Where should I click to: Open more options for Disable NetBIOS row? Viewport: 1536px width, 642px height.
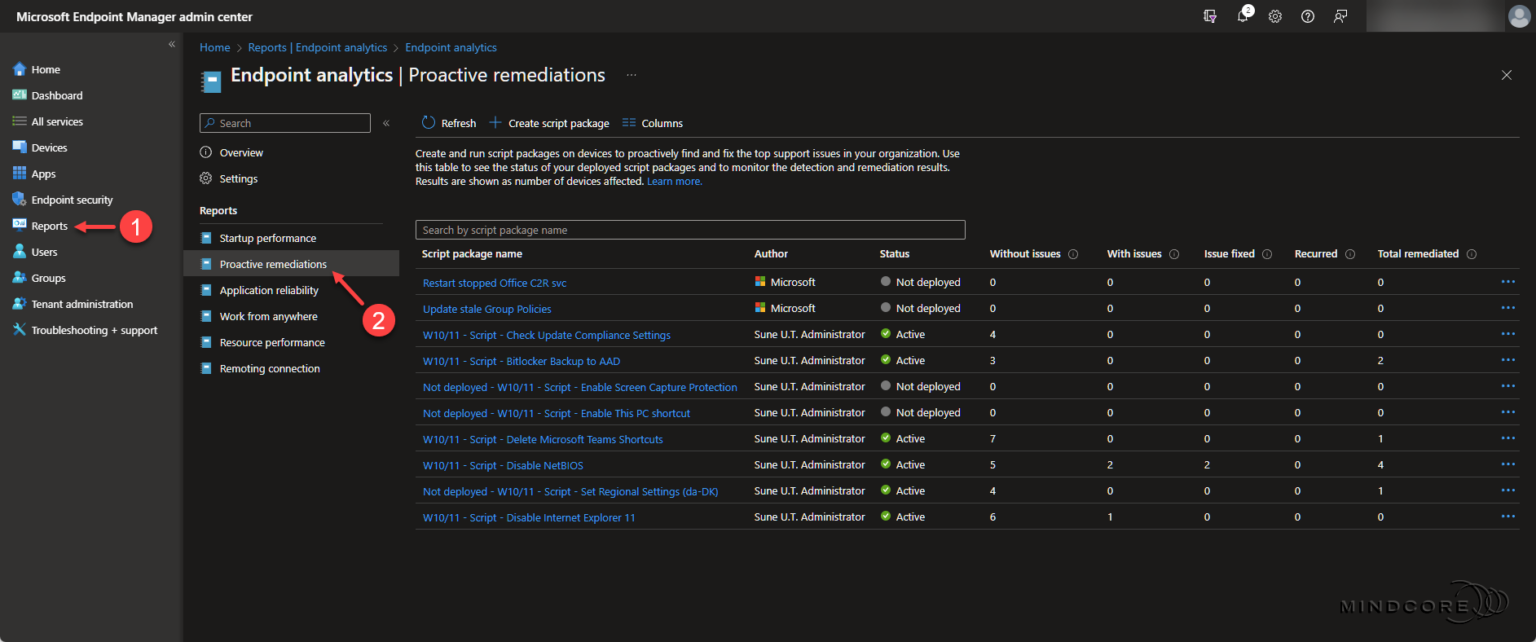point(1508,464)
